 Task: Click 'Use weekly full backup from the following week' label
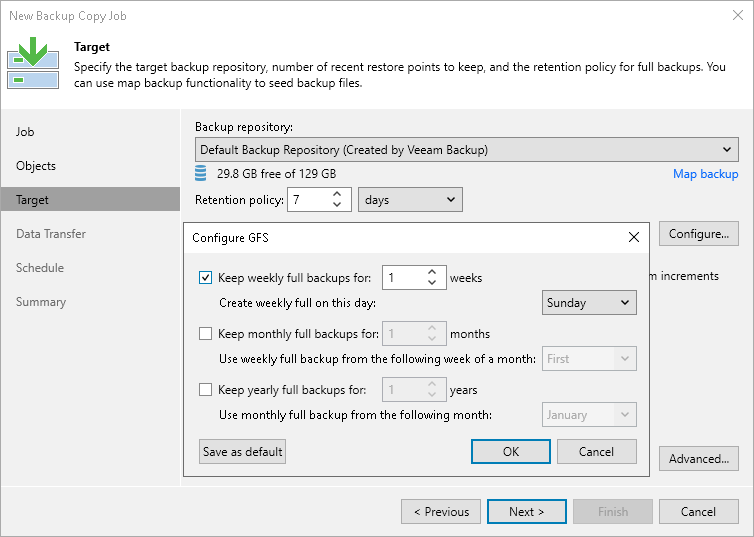[x=377, y=359]
